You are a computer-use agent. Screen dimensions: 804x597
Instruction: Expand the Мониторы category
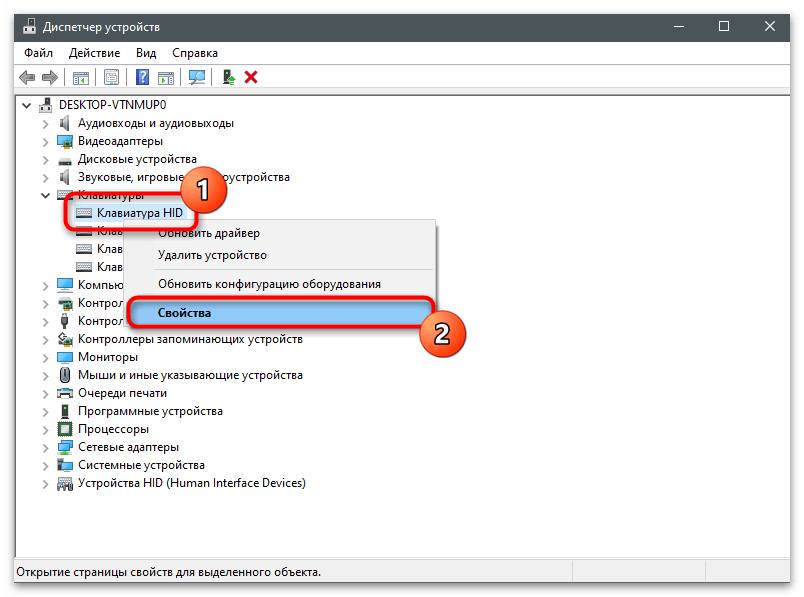(46, 357)
